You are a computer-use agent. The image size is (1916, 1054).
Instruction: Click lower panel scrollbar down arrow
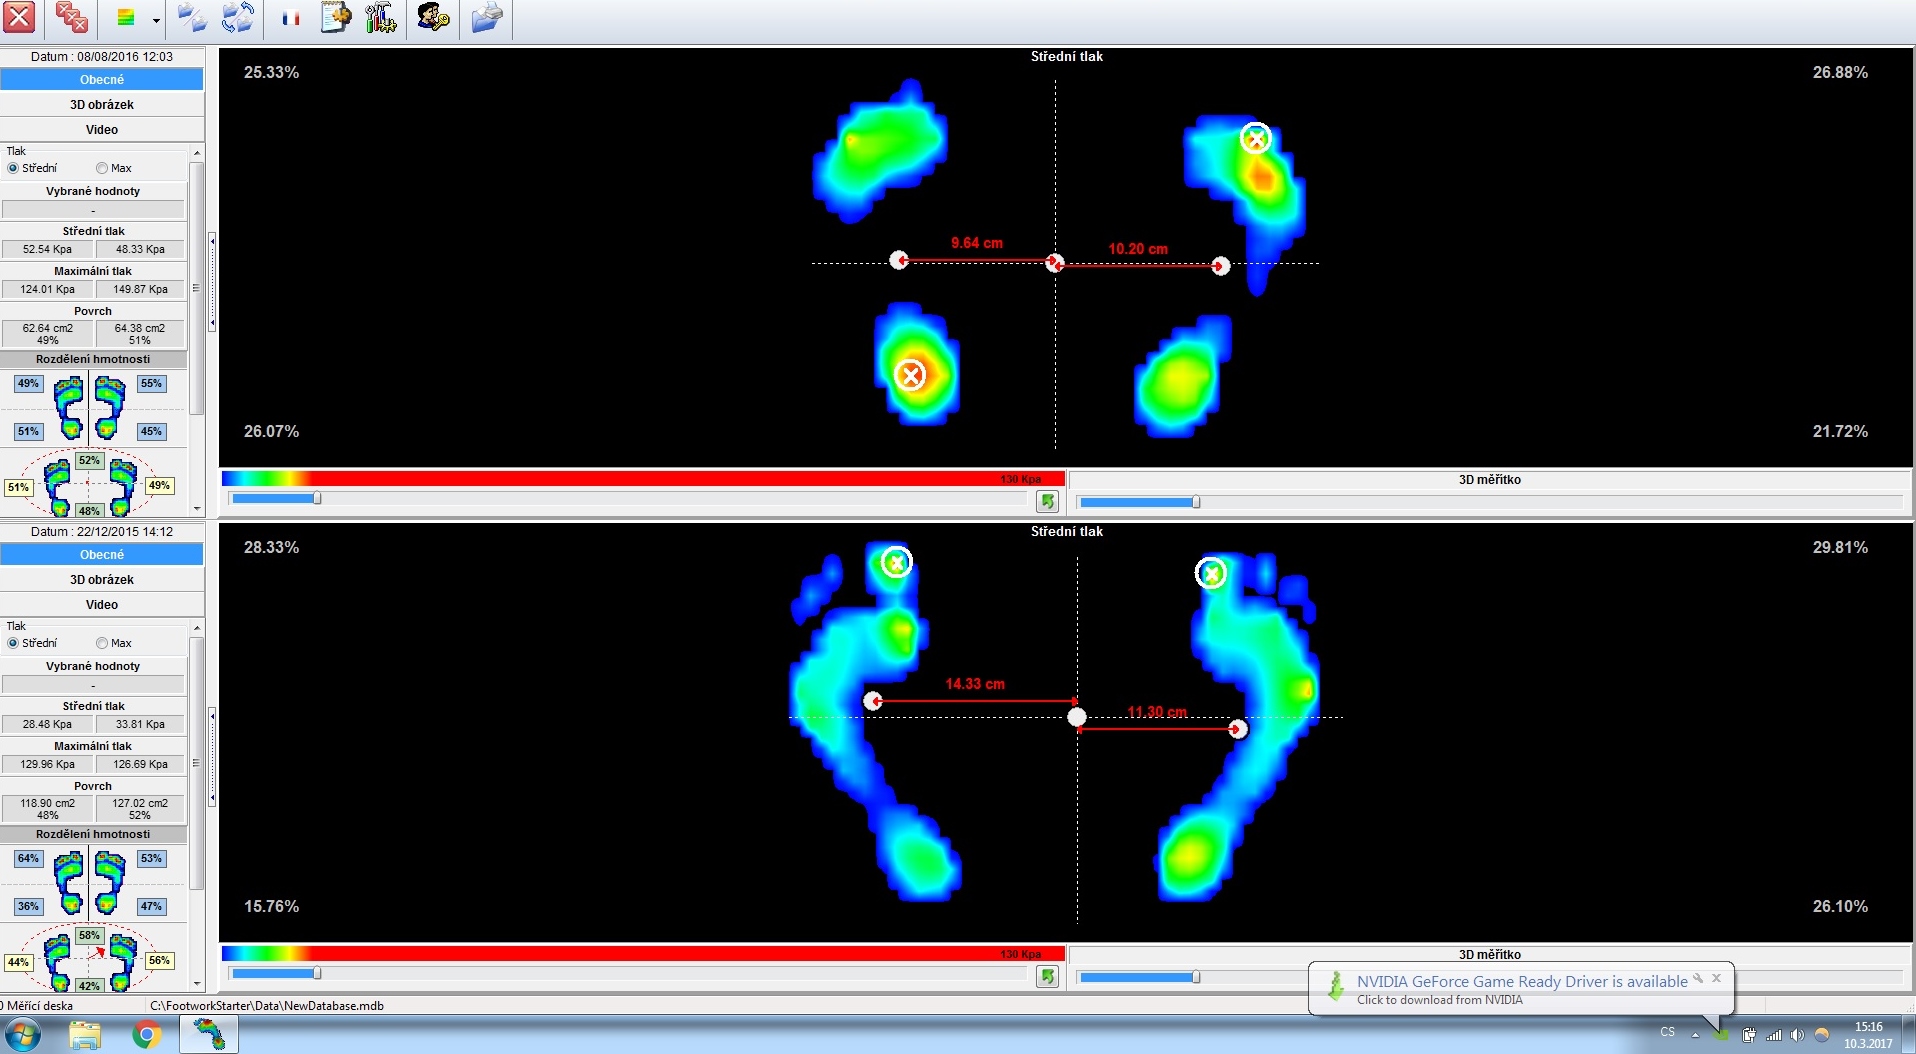[x=197, y=984]
